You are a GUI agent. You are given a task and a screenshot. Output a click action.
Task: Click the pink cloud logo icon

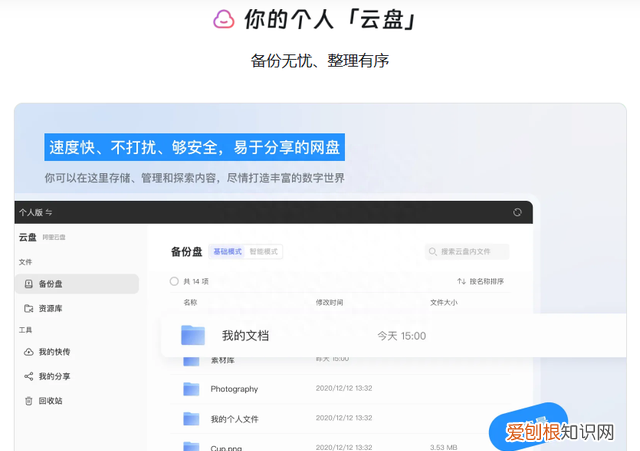[224, 19]
